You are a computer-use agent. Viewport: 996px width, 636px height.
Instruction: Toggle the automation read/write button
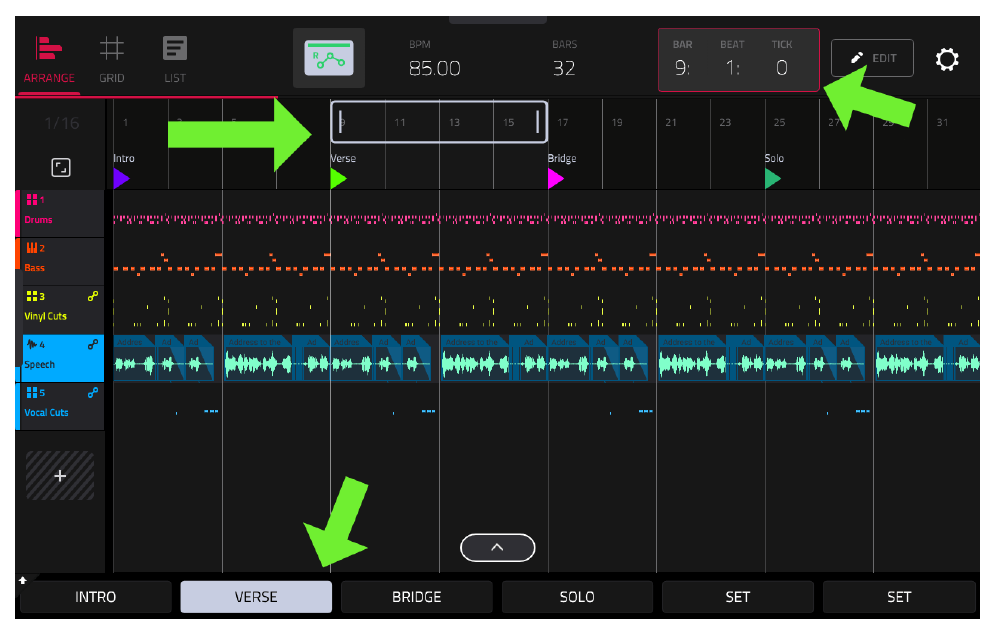click(x=328, y=58)
